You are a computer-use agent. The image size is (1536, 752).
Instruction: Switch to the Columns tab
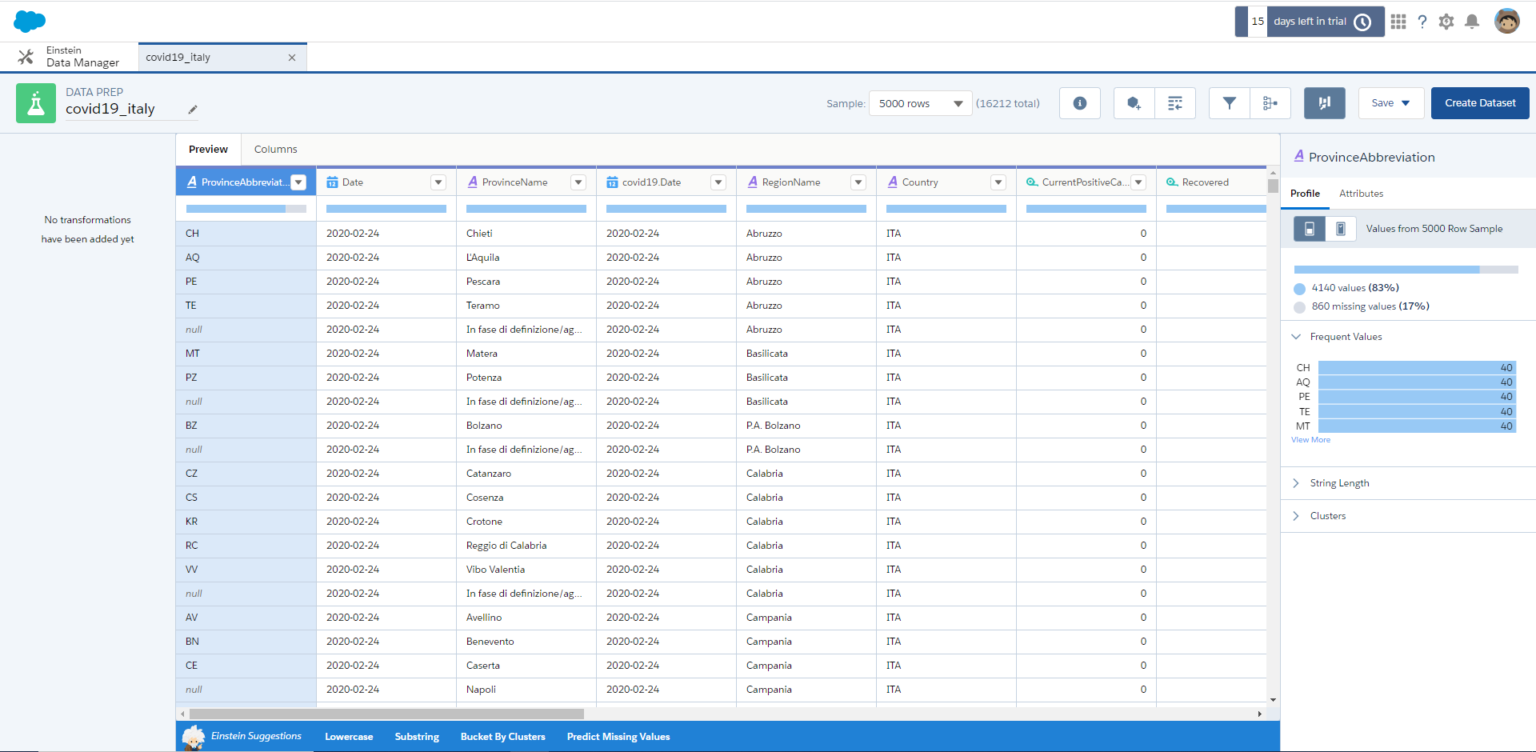[x=275, y=149]
